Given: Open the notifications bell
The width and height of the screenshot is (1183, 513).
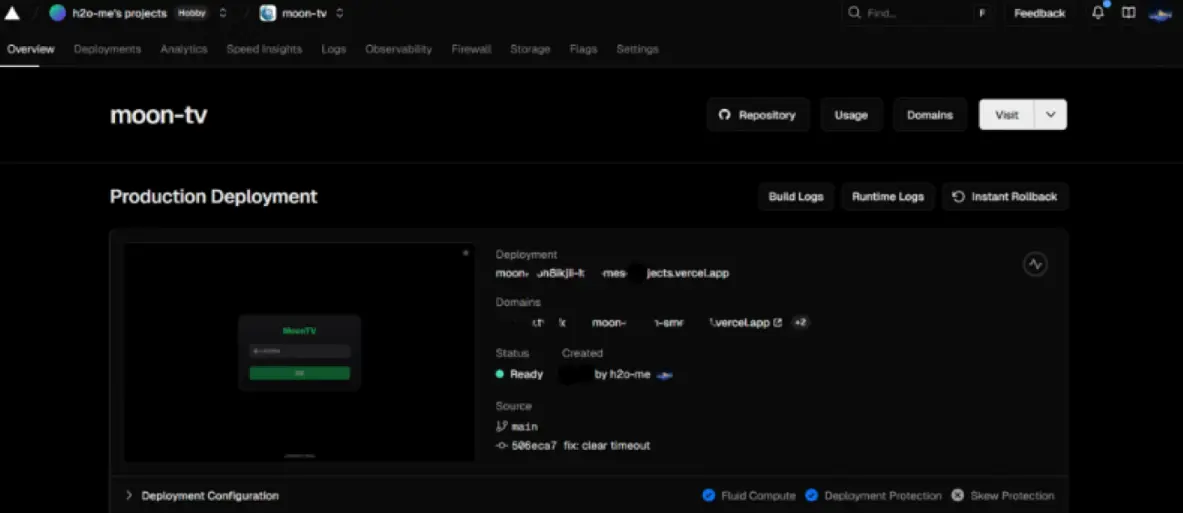Looking at the screenshot, I should [1098, 13].
